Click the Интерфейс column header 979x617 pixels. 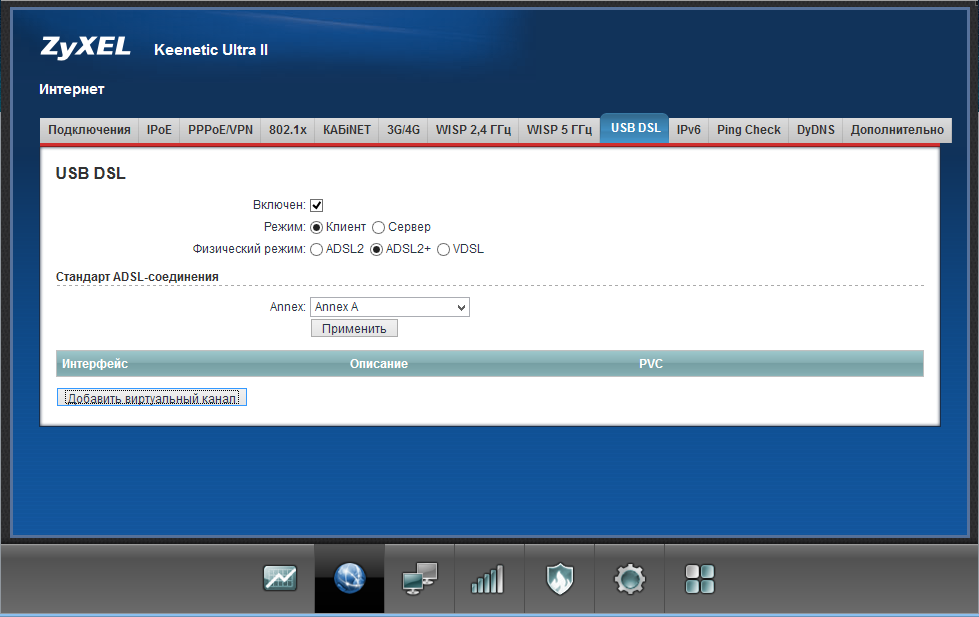coord(95,363)
